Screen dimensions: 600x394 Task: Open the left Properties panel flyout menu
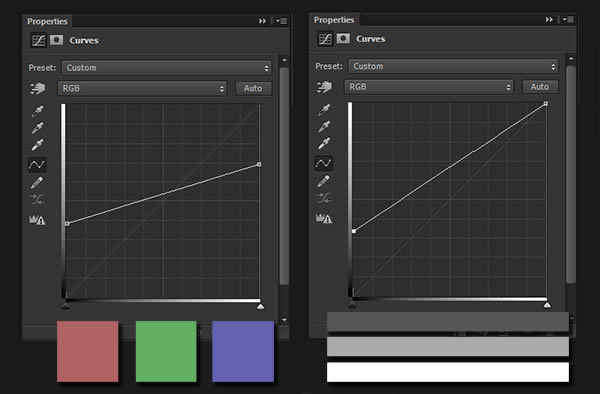pos(282,21)
